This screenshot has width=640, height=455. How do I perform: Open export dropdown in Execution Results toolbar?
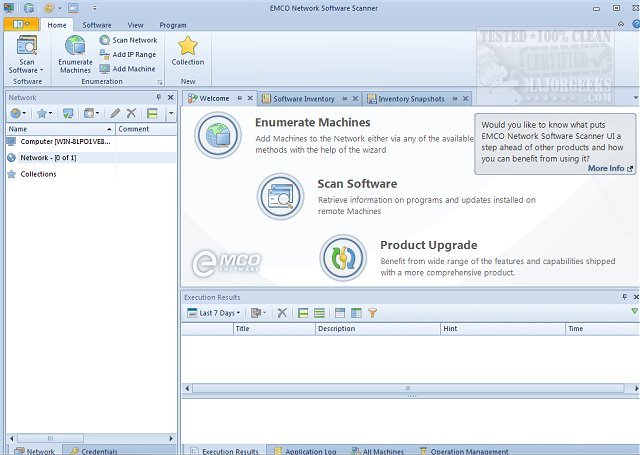tap(258, 313)
